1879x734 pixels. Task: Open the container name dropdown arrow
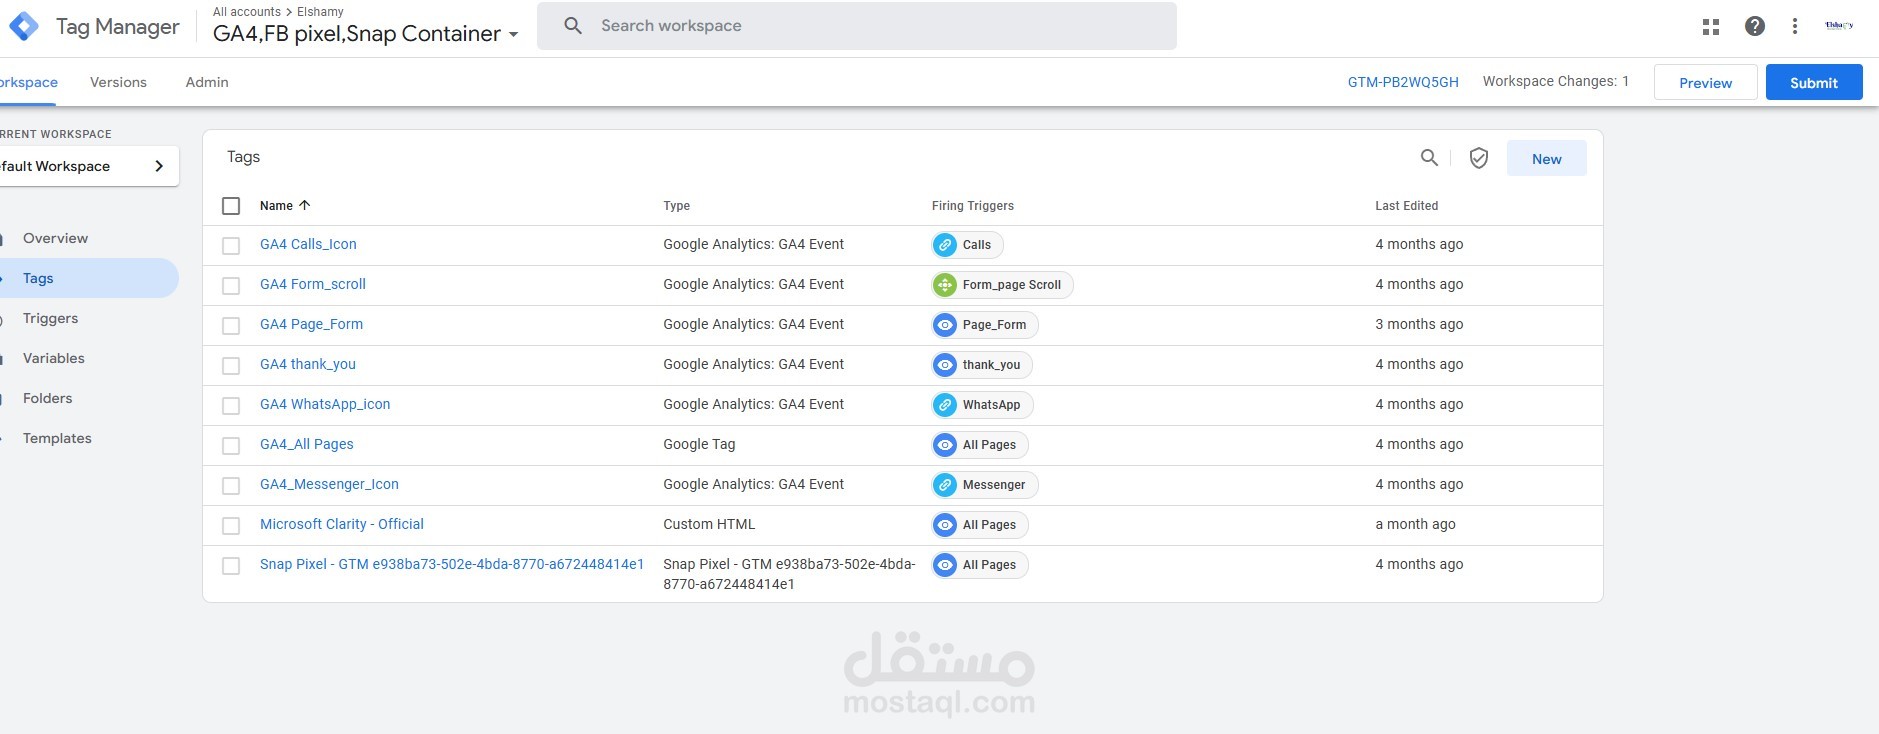point(513,35)
